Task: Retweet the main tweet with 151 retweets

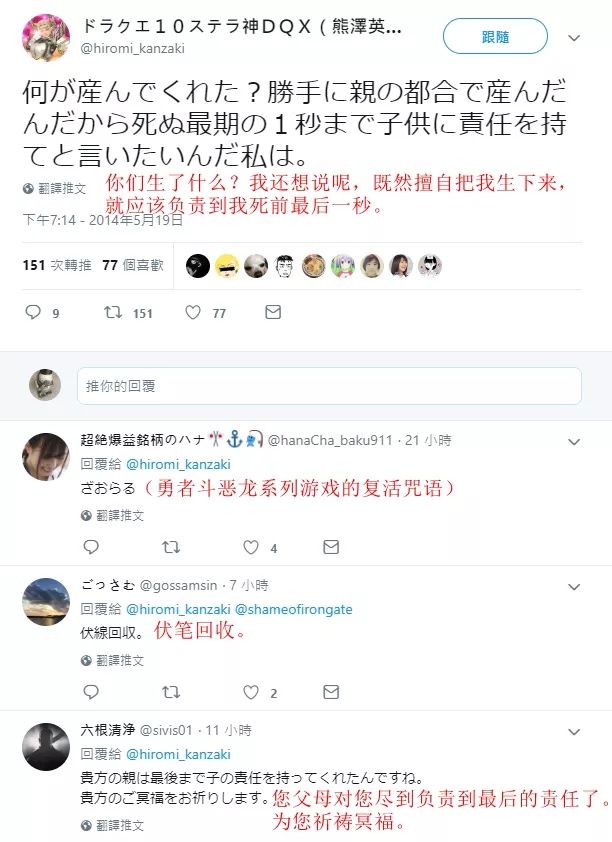Action: click(x=113, y=312)
